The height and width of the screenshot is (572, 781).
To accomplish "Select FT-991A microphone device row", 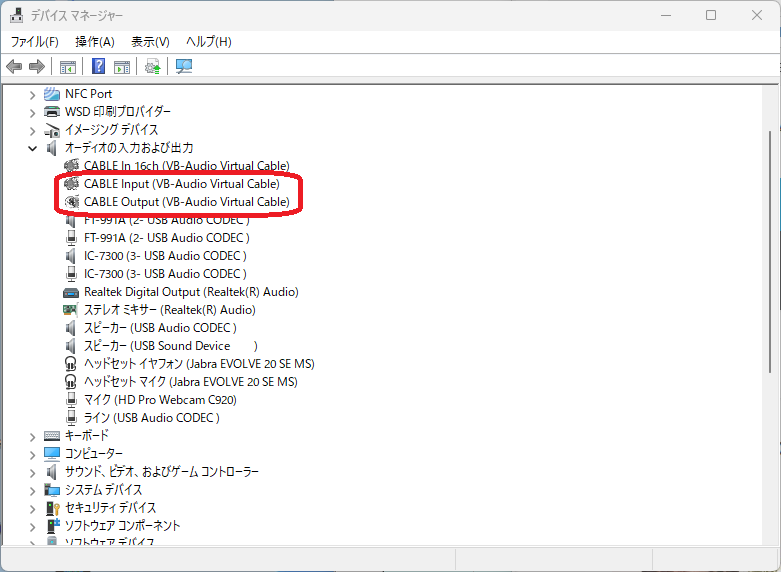I will click(167, 238).
